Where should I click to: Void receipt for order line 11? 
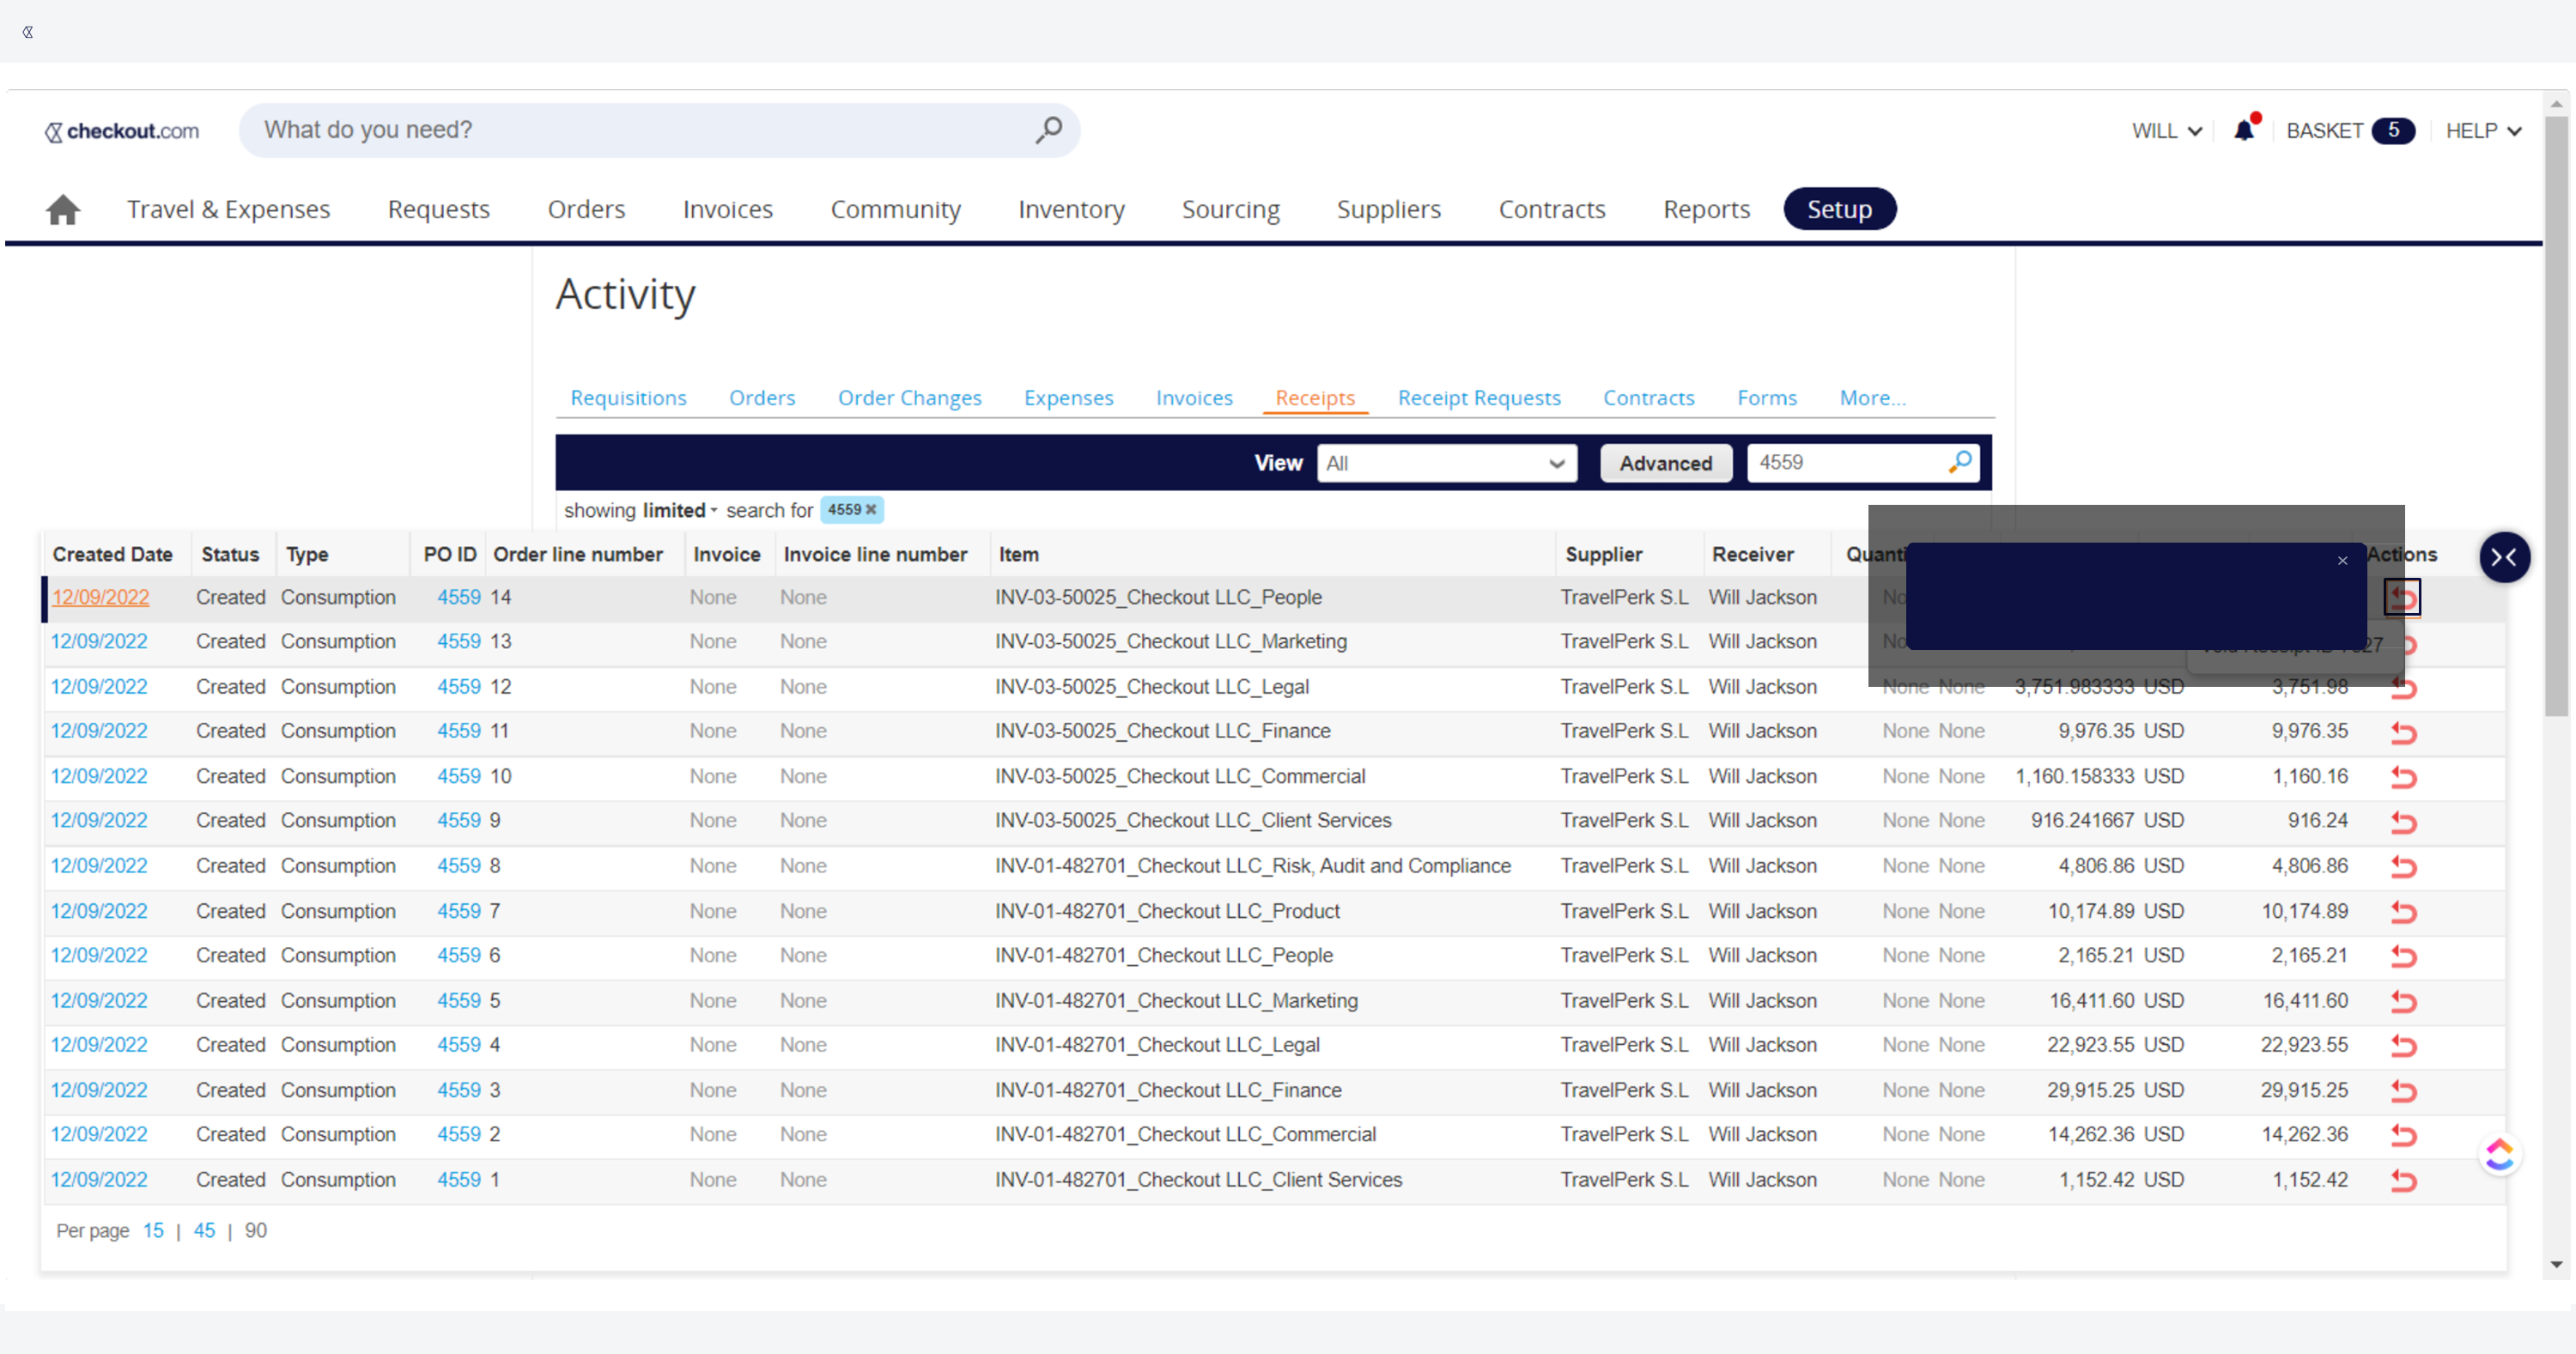point(2403,733)
